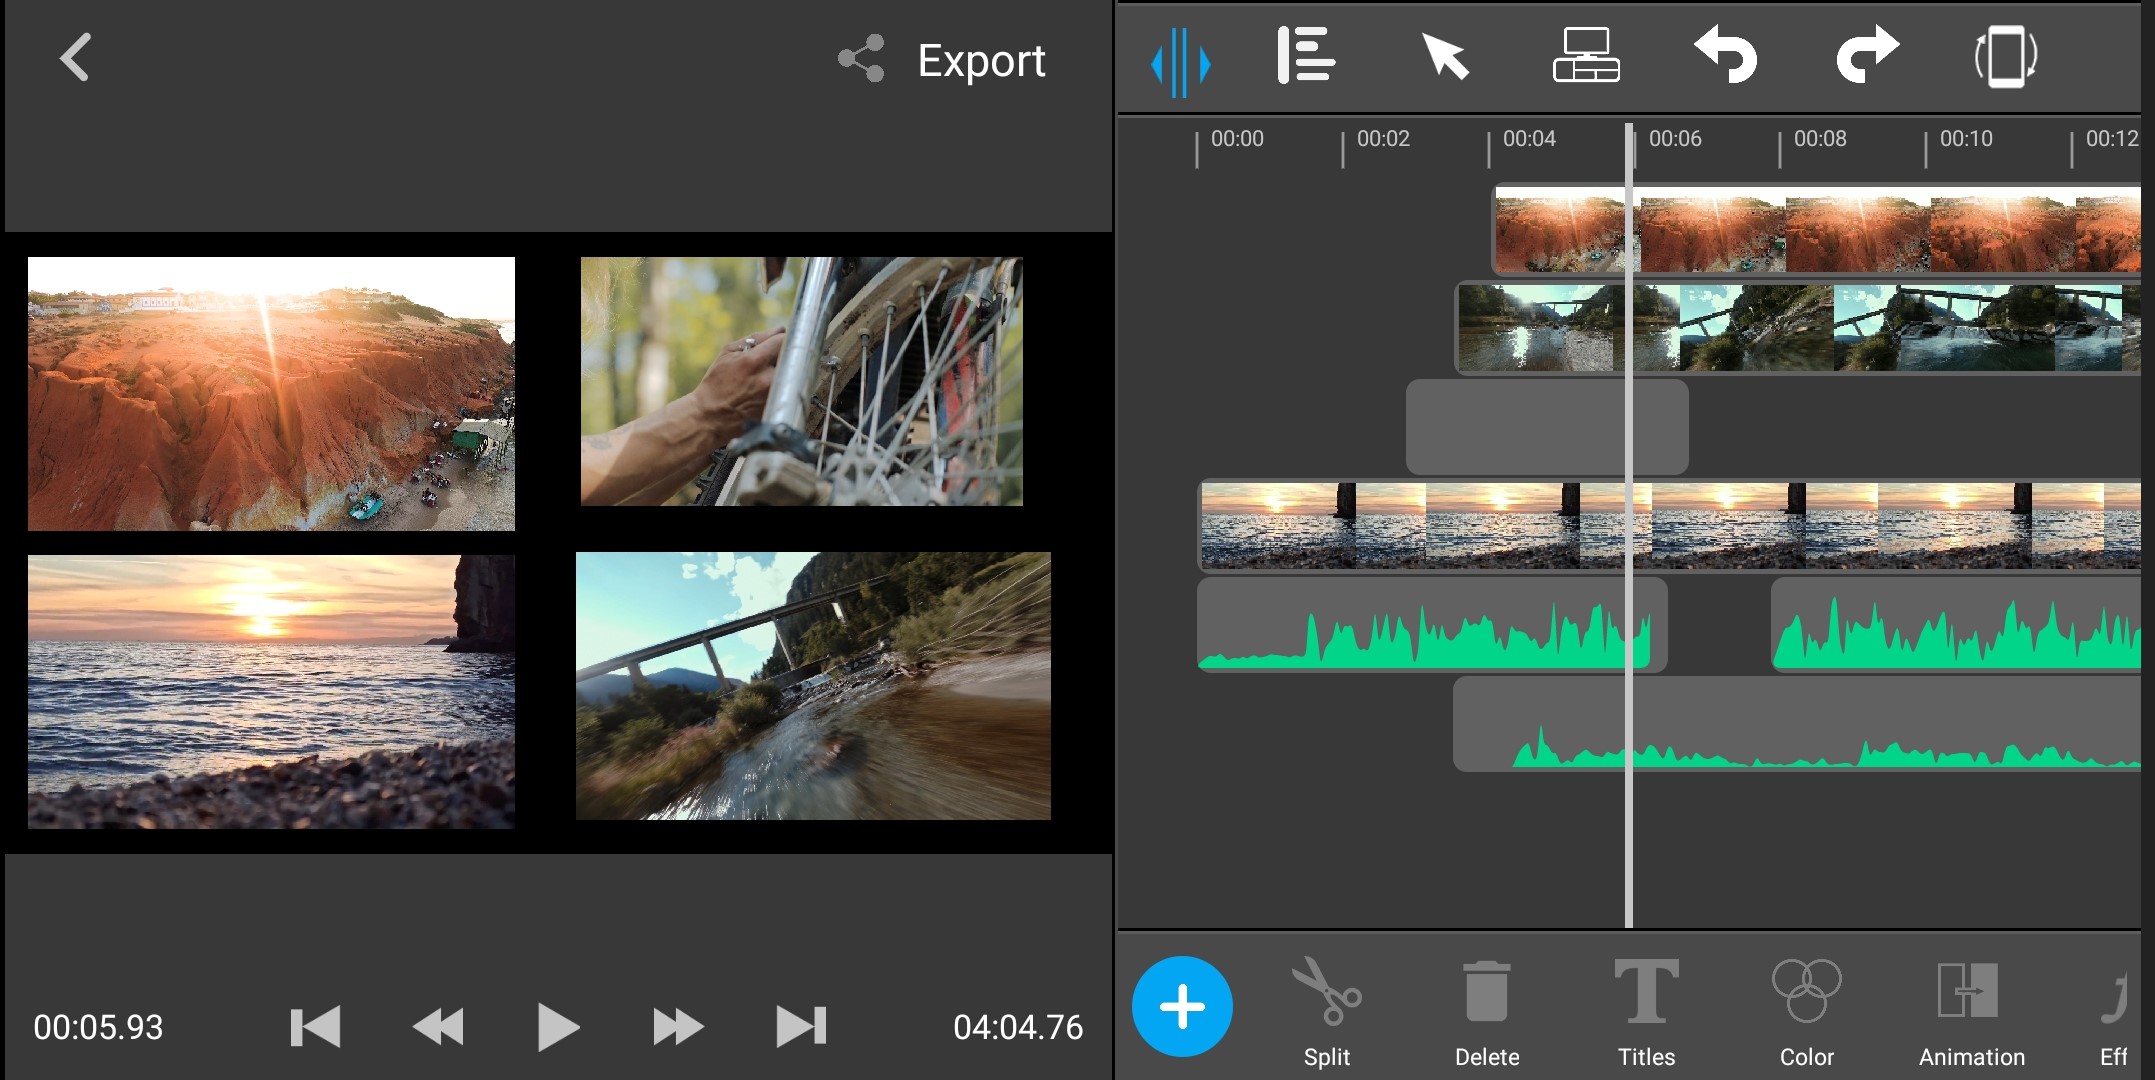Open the Animation tool
The width and height of the screenshot is (2155, 1080).
click(x=1970, y=1010)
